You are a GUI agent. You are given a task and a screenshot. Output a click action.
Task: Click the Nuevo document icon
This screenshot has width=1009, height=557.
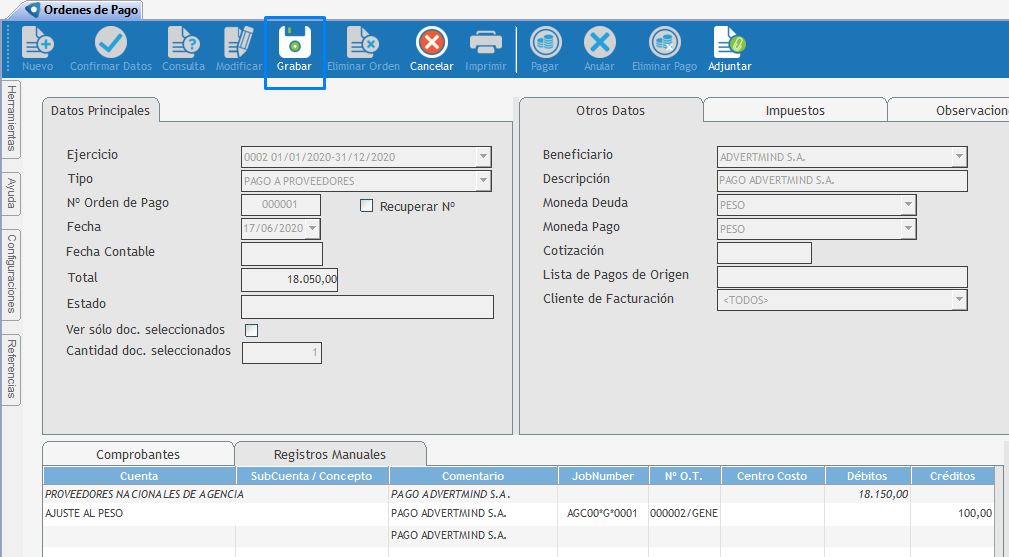tap(37, 43)
